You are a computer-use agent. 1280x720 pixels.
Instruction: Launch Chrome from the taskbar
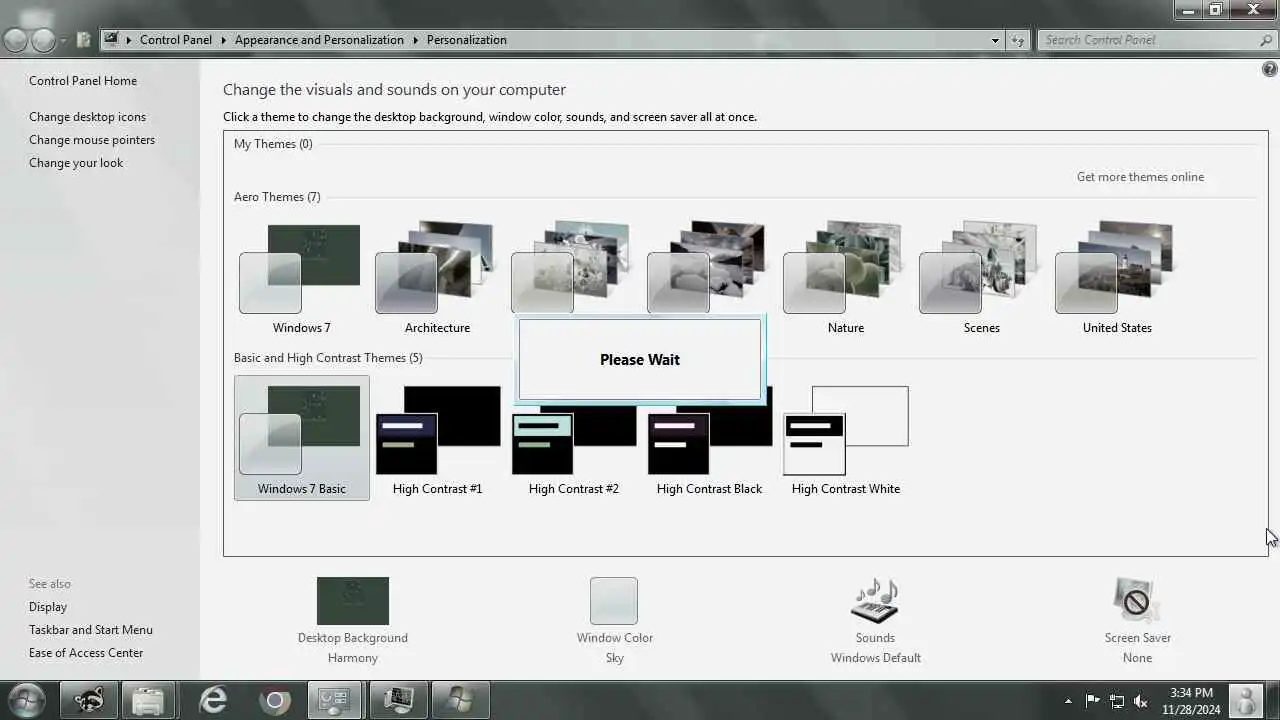pos(275,700)
